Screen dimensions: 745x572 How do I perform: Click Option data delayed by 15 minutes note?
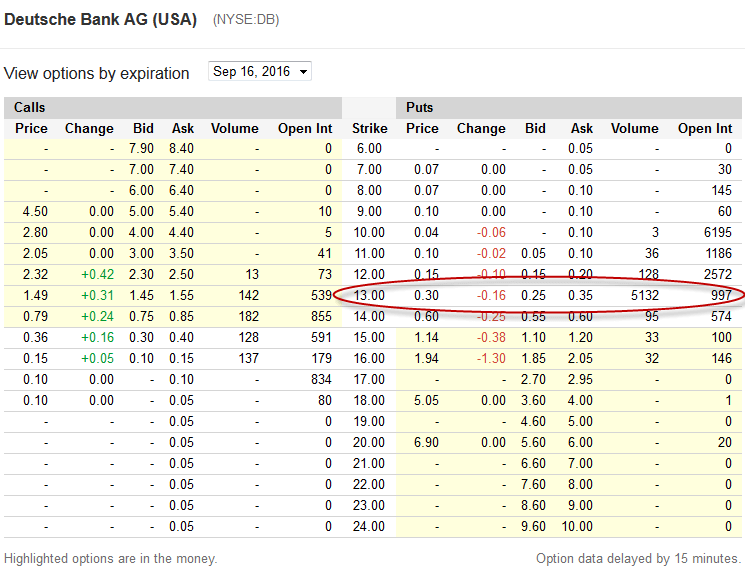point(638,559)
